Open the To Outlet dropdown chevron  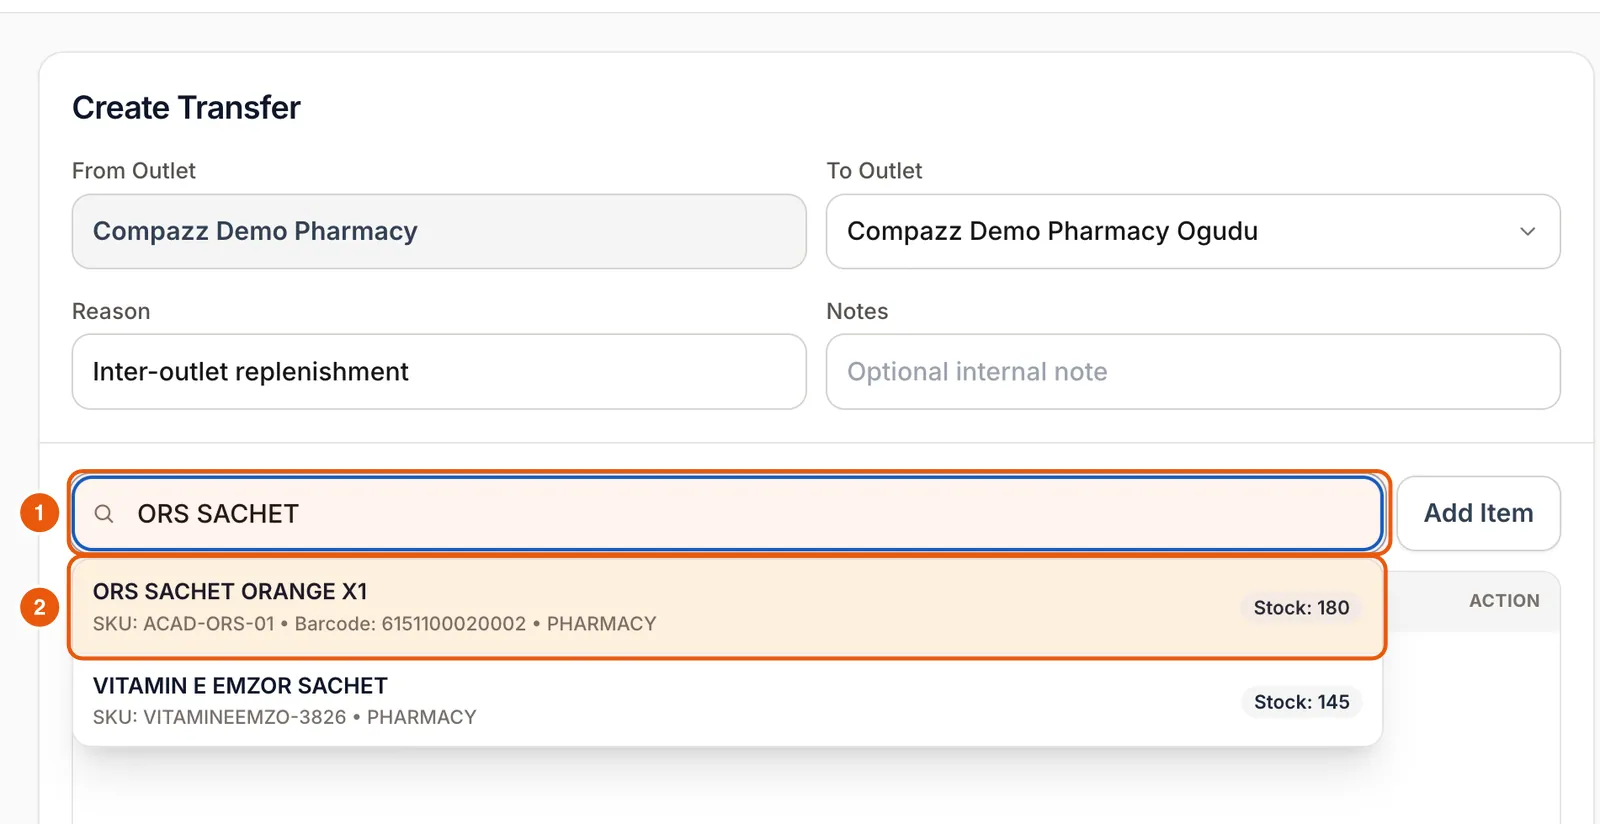pyautogui.click(x=1527, y=231)
